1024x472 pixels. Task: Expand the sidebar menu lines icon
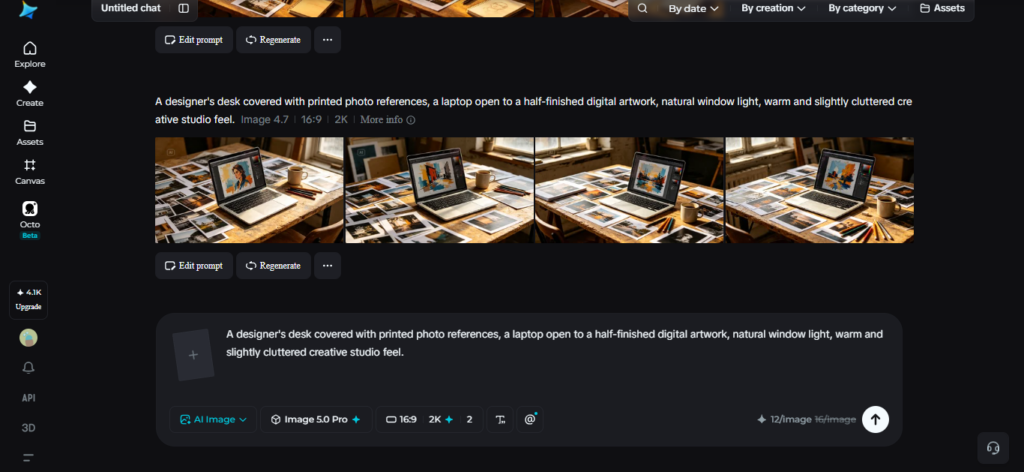[29, 457]
